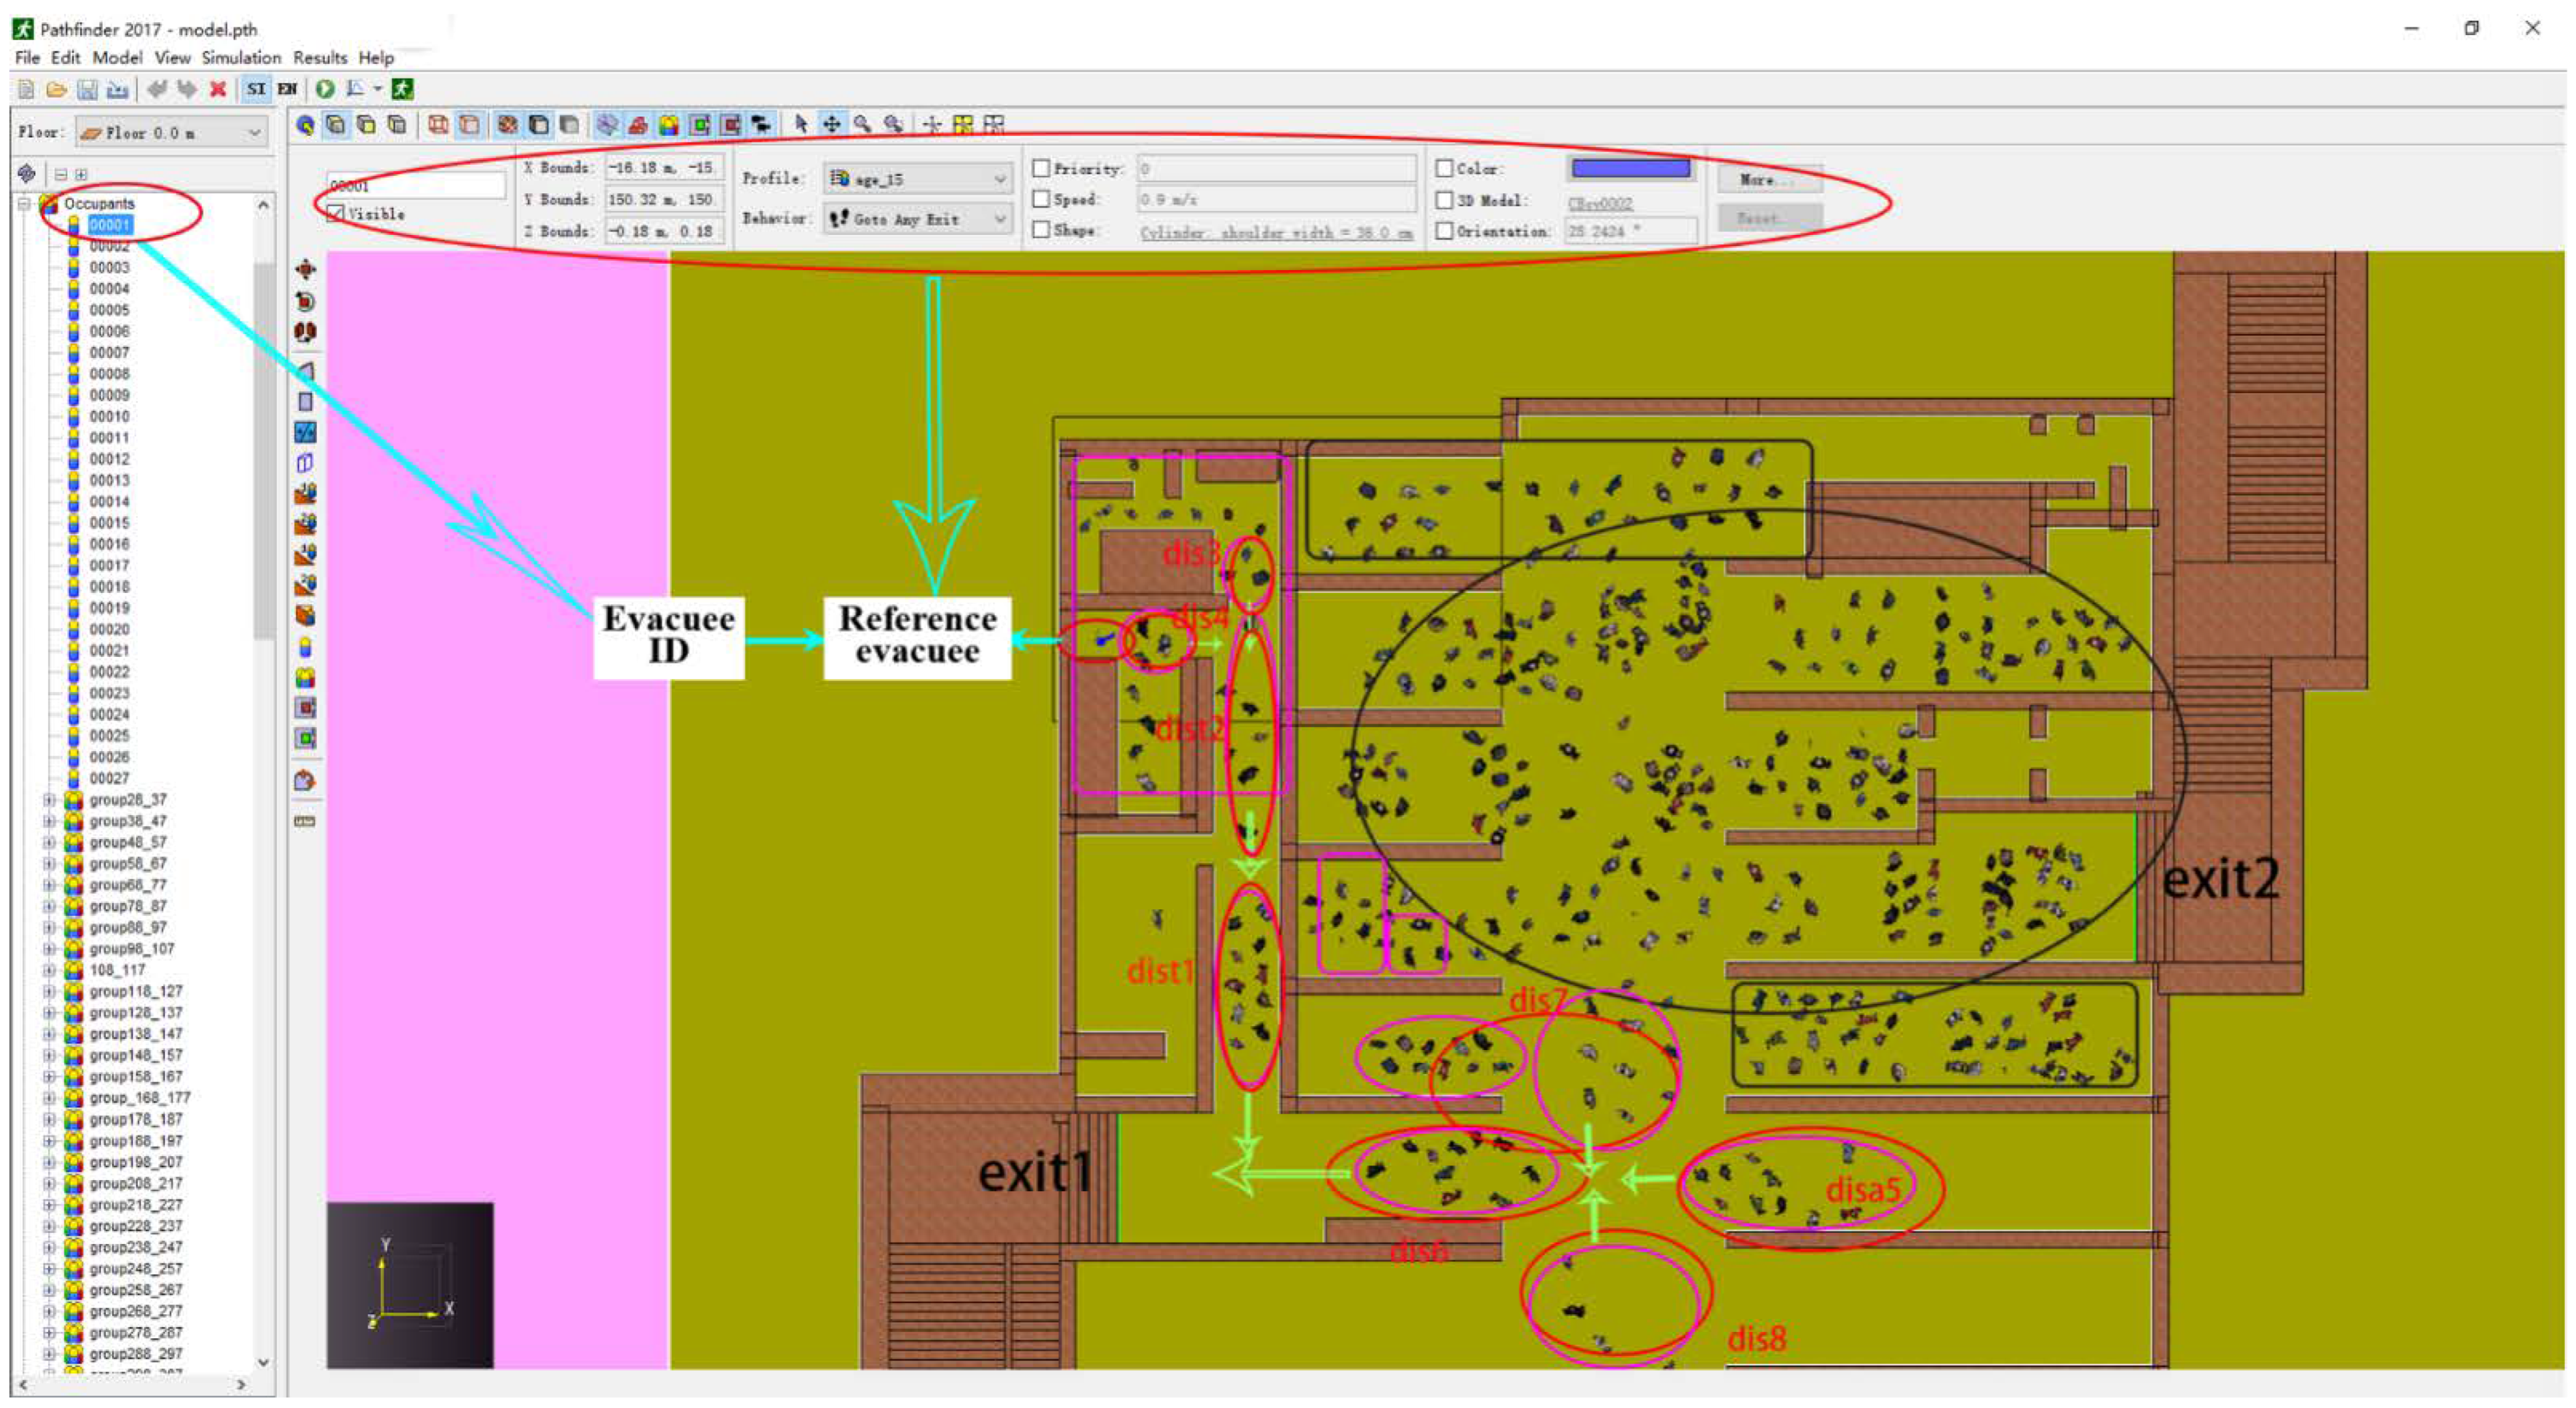Select the pan/move view tool
Screen dimensions: 2576x1408
point(831,124)
